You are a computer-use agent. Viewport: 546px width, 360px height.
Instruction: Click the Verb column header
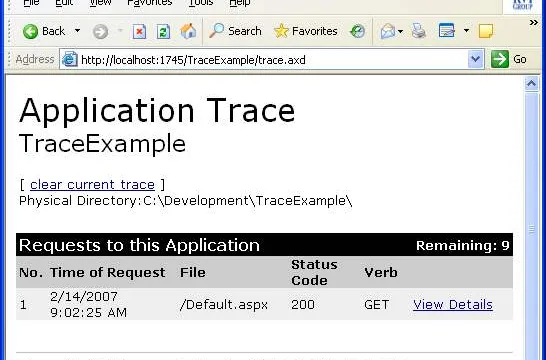coord(381,272)
